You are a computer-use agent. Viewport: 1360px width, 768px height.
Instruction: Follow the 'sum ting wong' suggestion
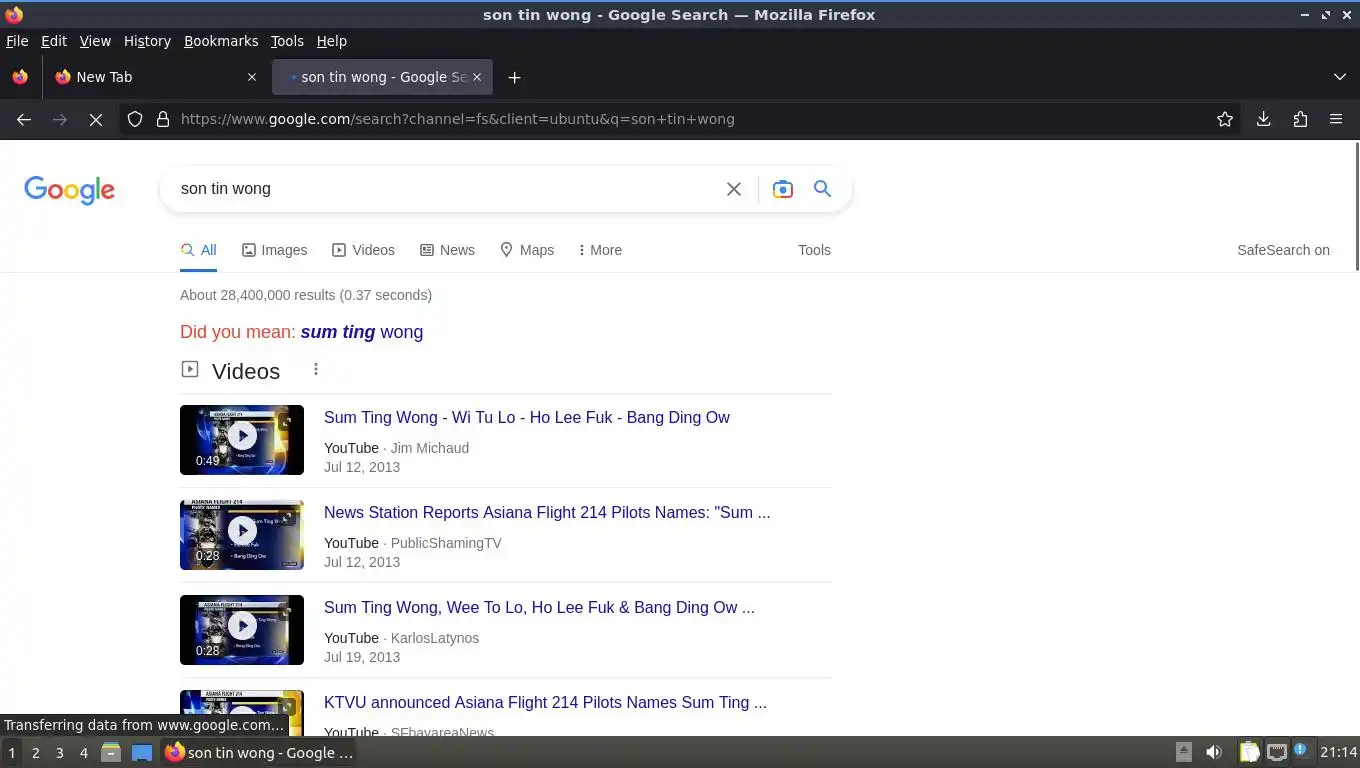coord(362,332)
